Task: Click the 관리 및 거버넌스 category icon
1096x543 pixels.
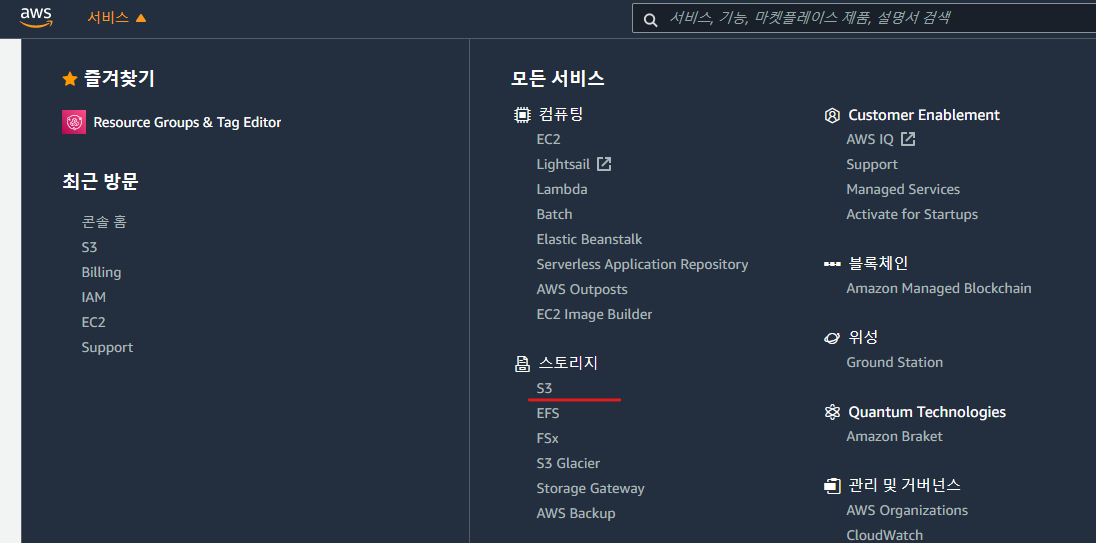Action: click(x=832, y=485)
